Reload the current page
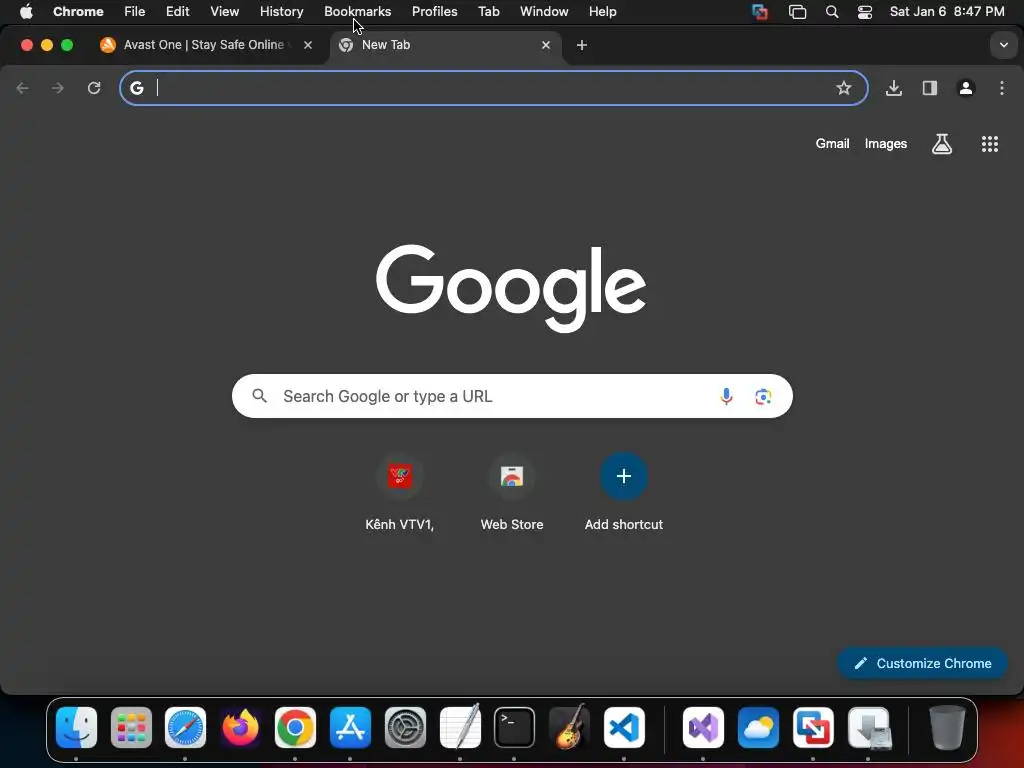This screenshot has width=1024, height=768. [94, 88]
